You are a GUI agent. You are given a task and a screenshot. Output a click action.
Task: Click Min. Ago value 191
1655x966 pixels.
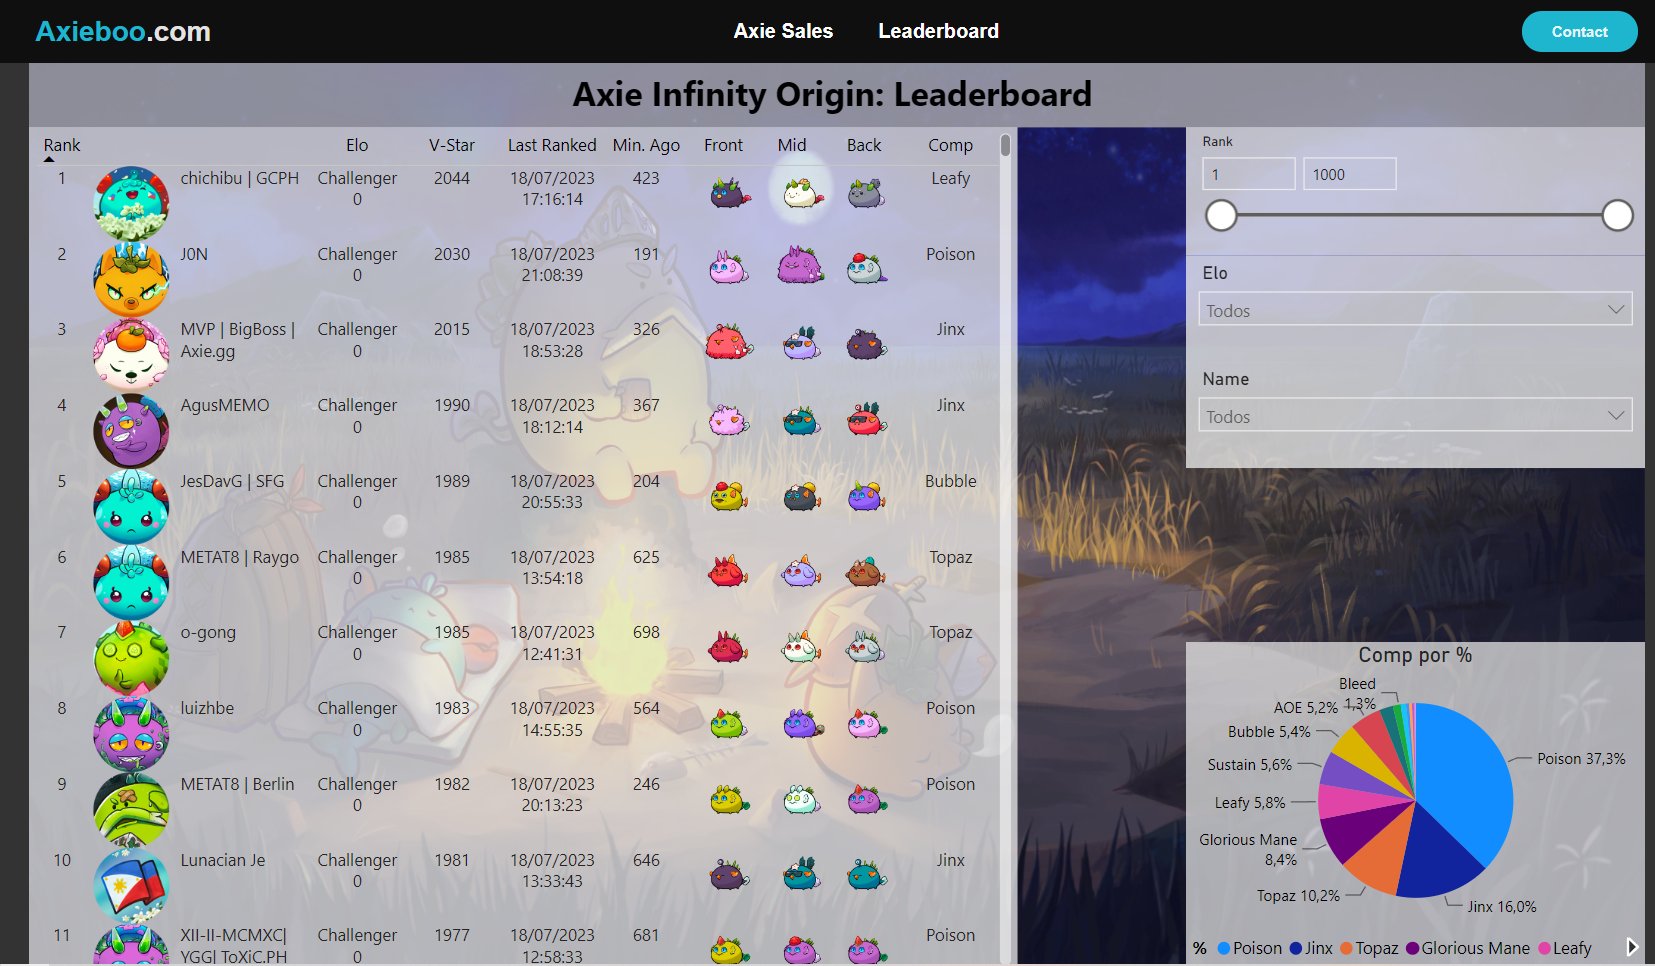pyautogui.click(x=646, y=254)
